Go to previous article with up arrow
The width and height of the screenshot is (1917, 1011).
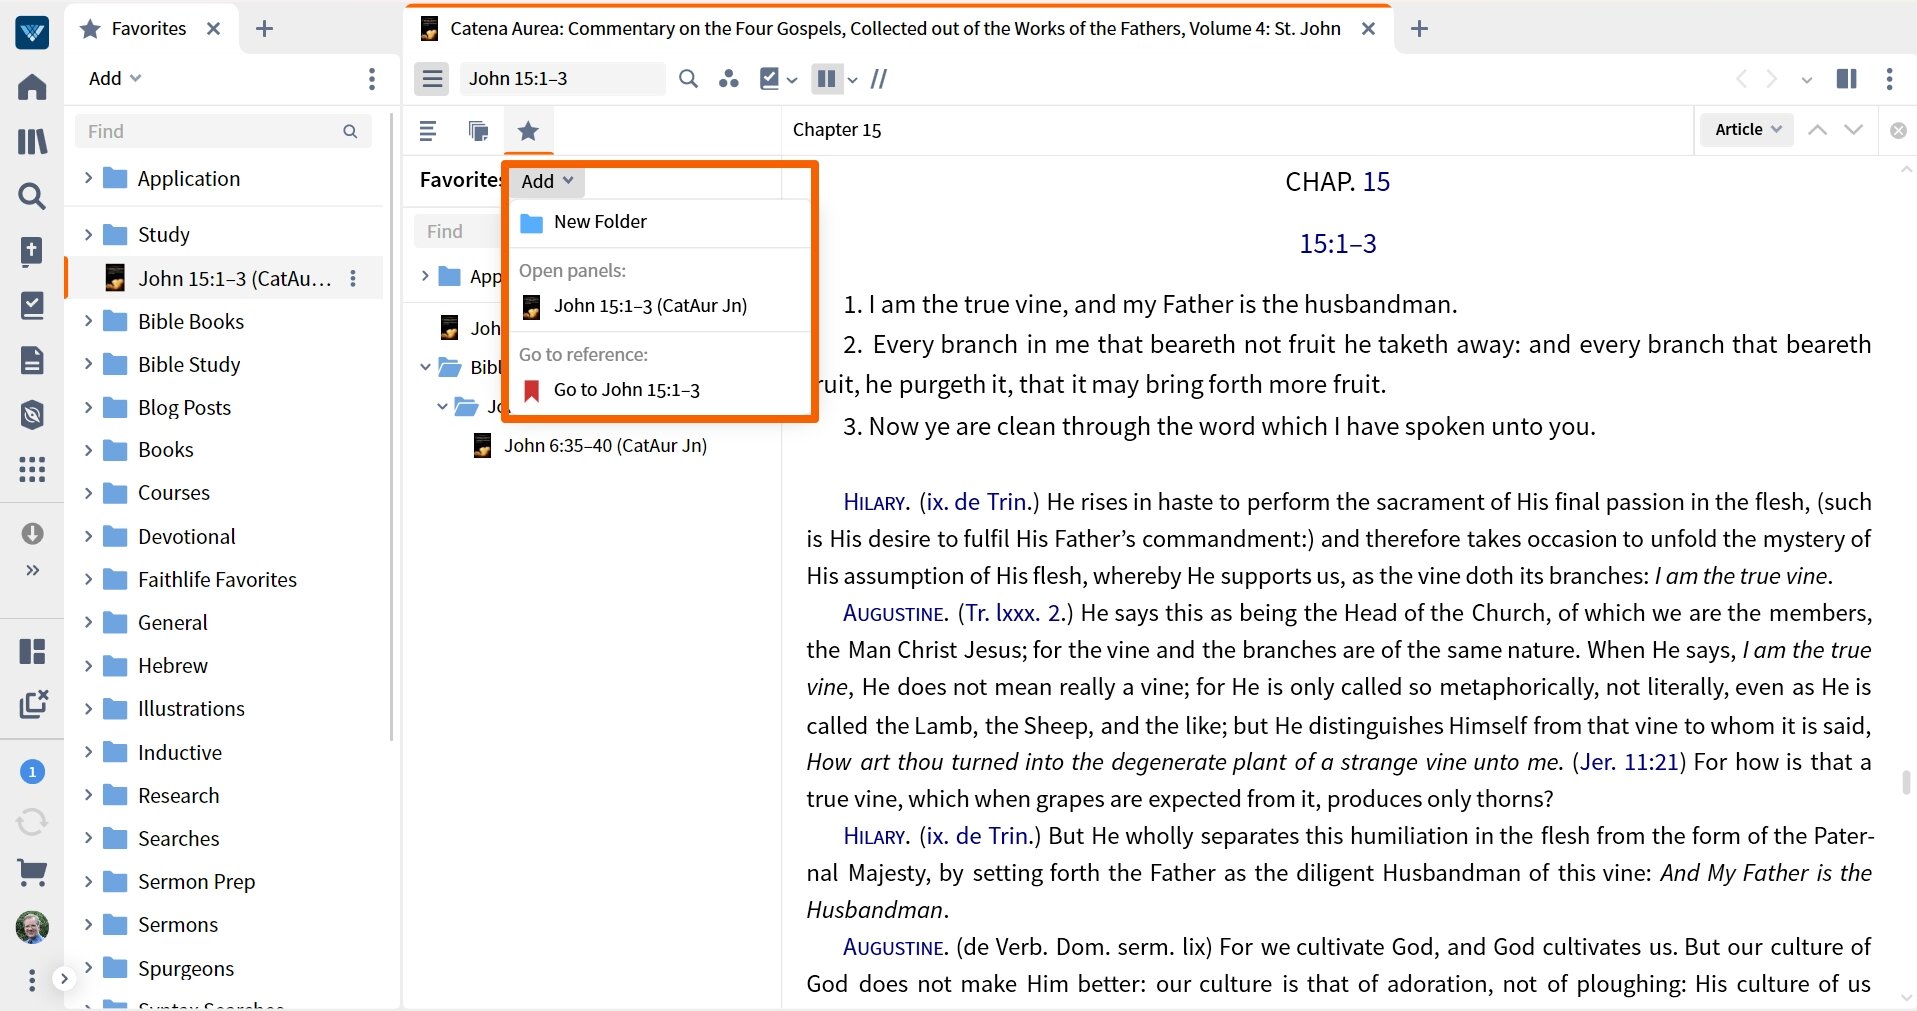(x=1817, y=130)
